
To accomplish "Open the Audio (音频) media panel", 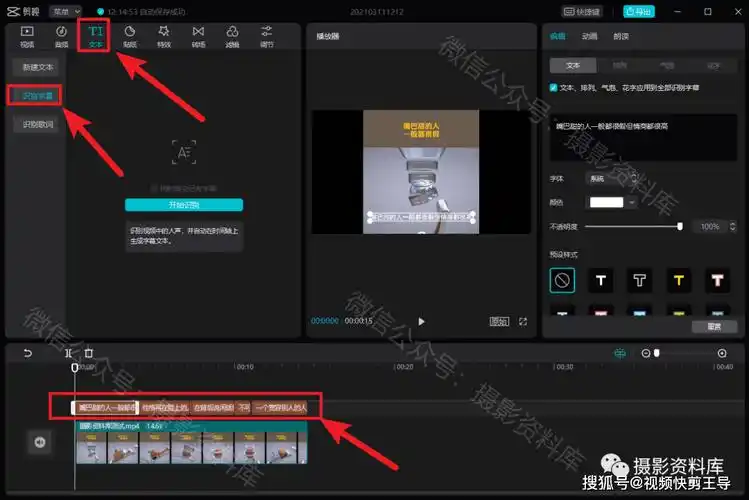I will click(61, 37).
